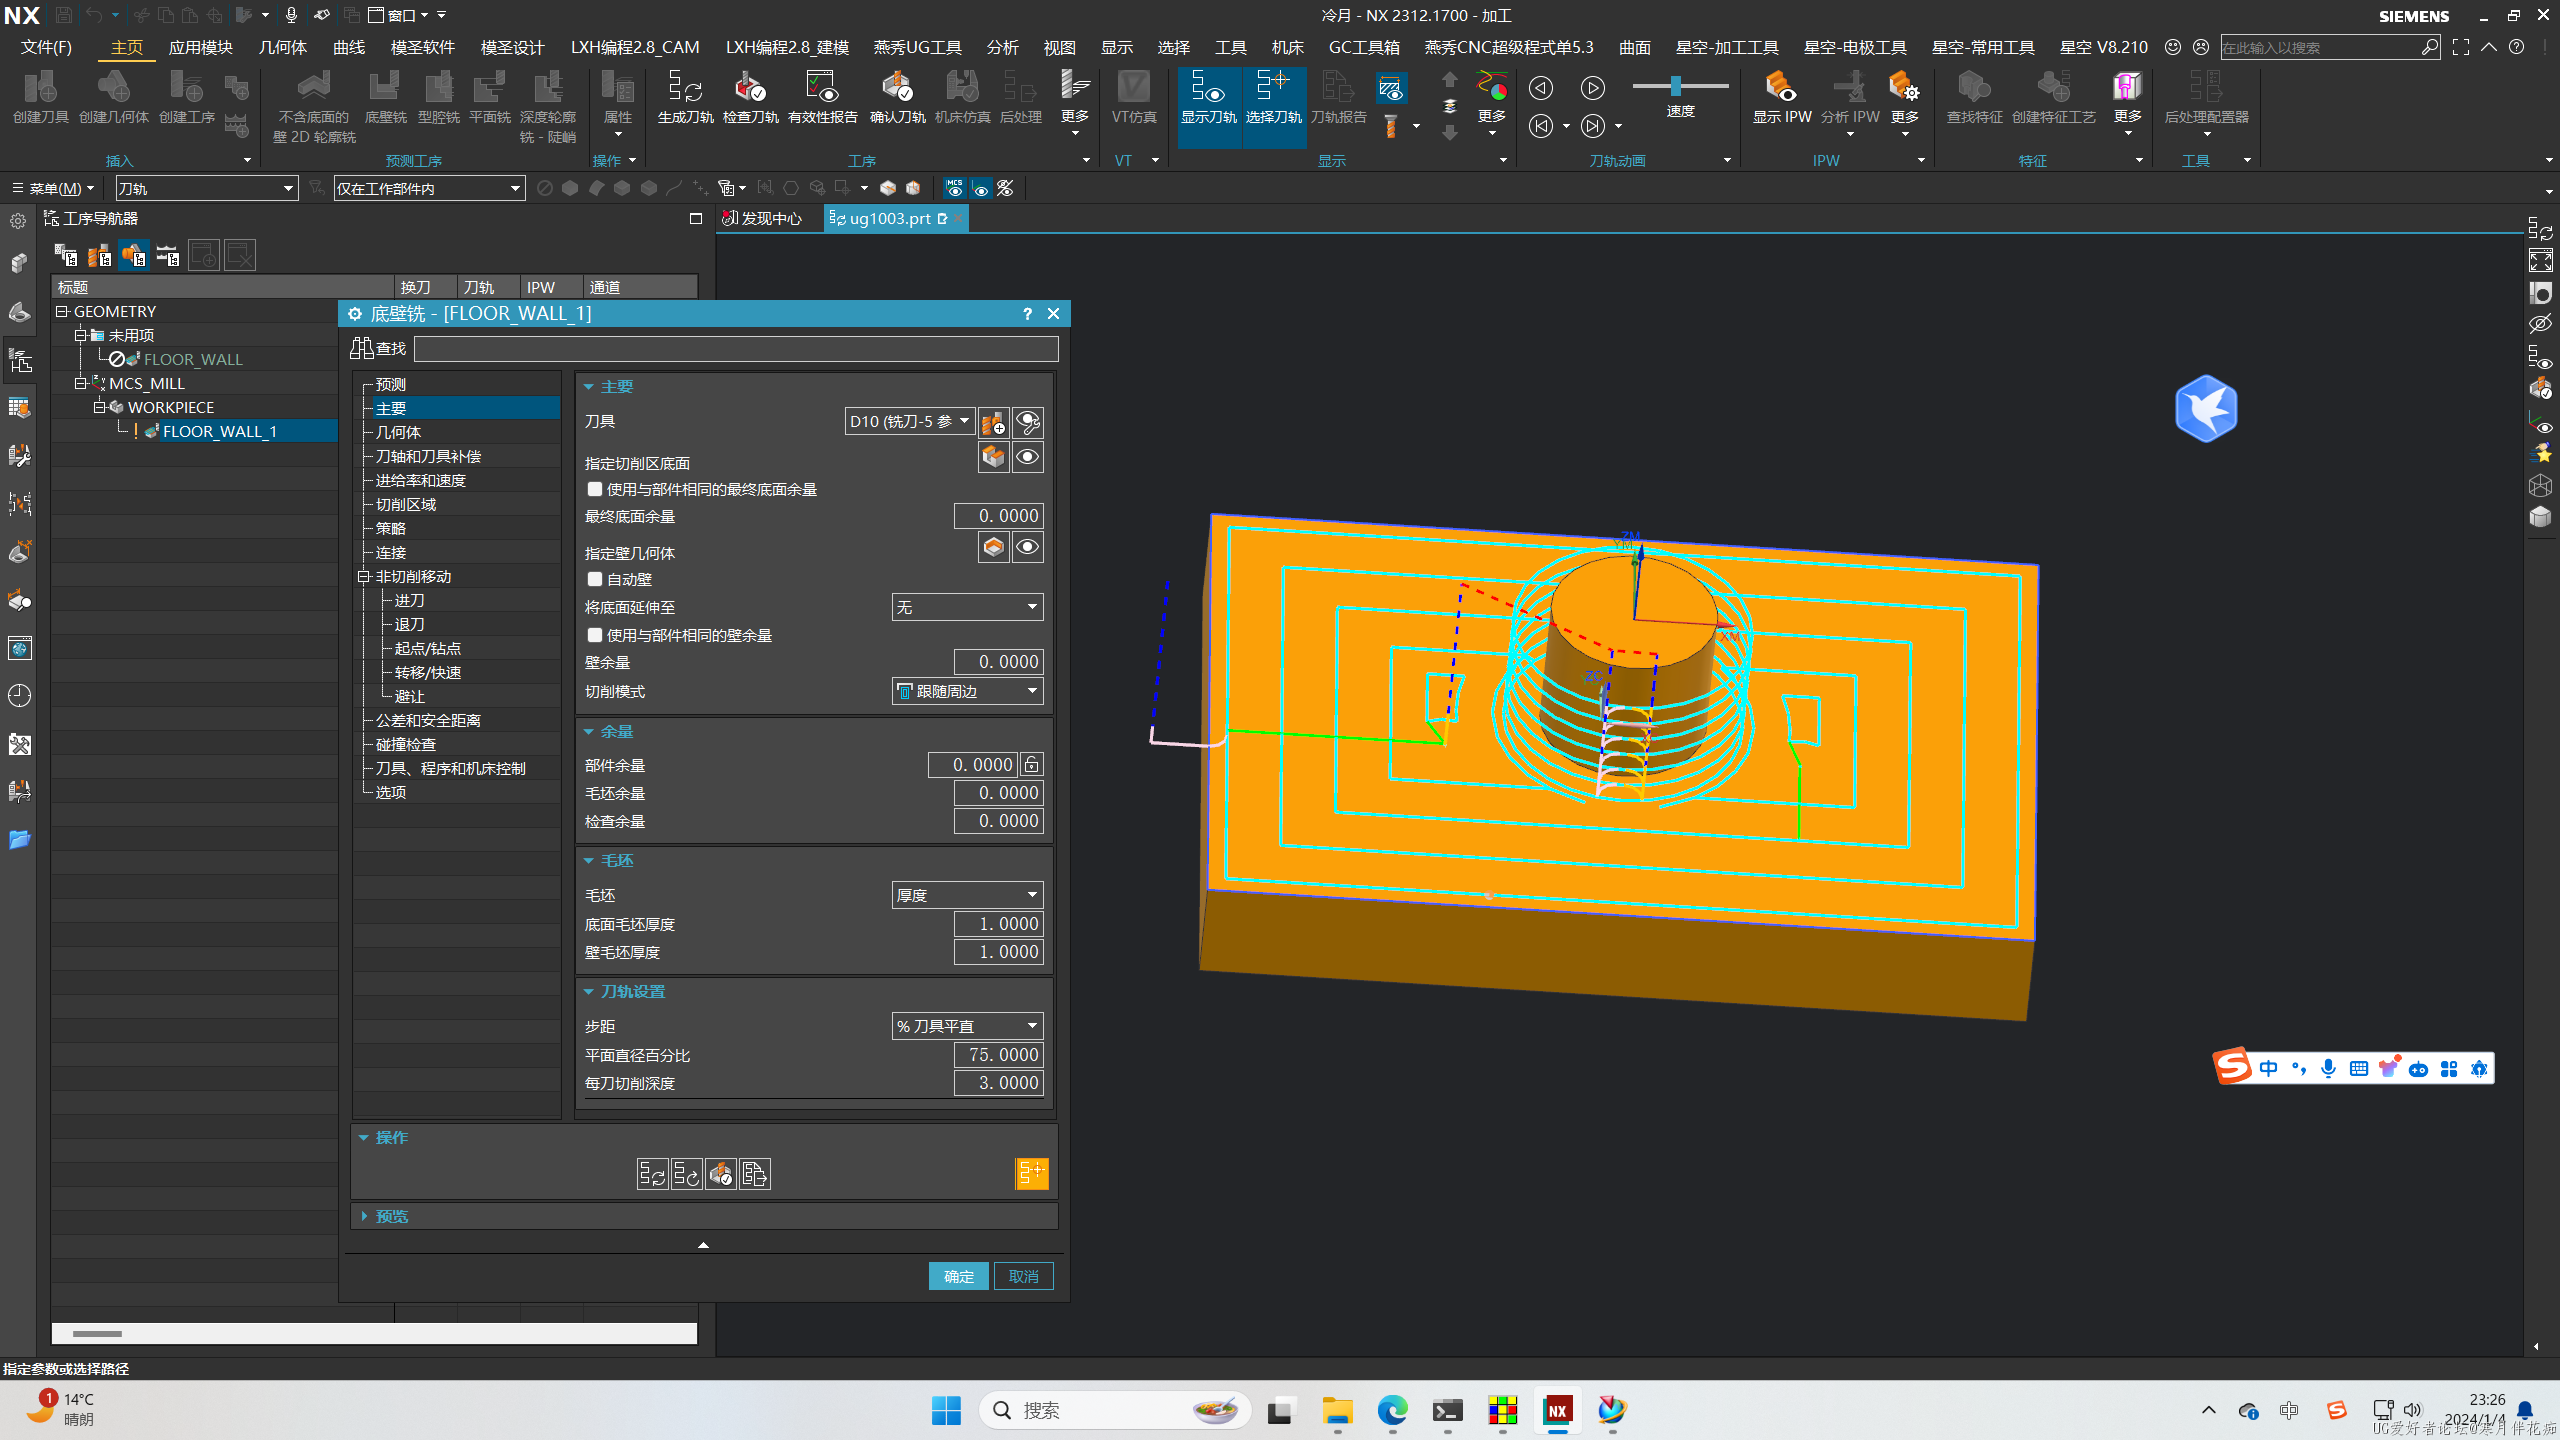Viewport: 2560px width, 1440px height.
Task: Click the 平面直径百分比 value field
Action: tap(998, 1055)
